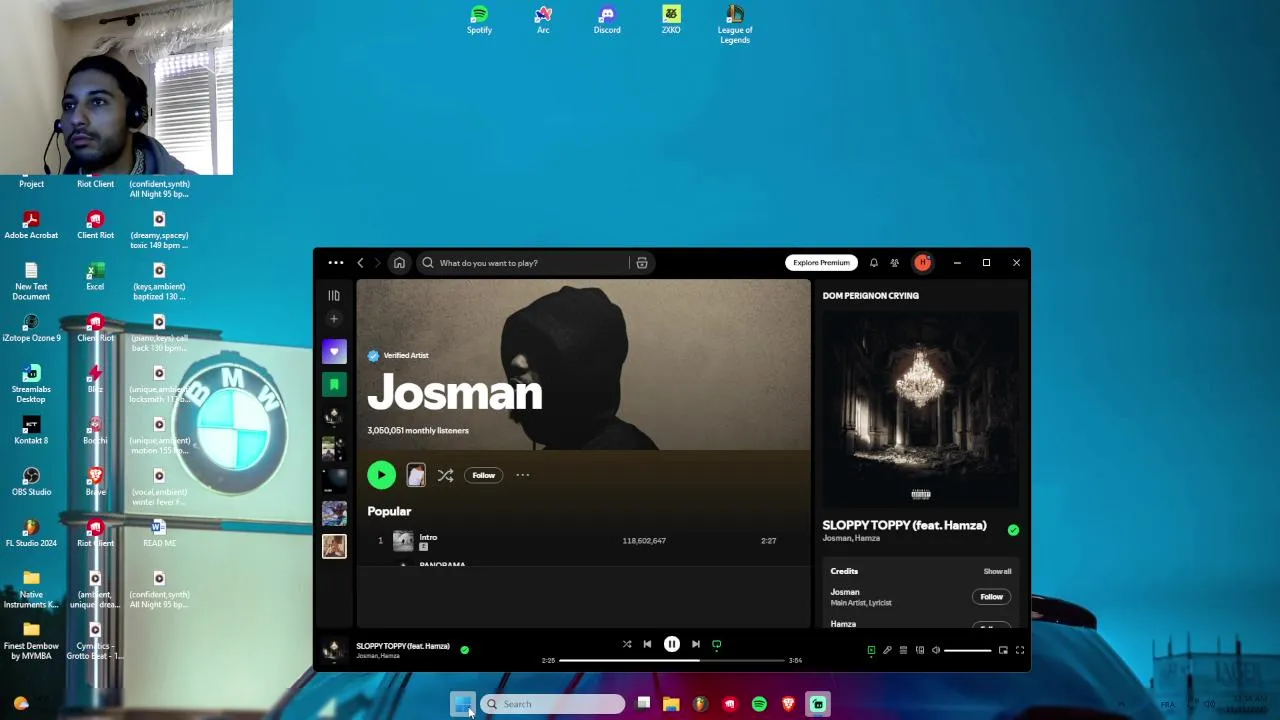Pause the current song

click(x=672, y=645)
